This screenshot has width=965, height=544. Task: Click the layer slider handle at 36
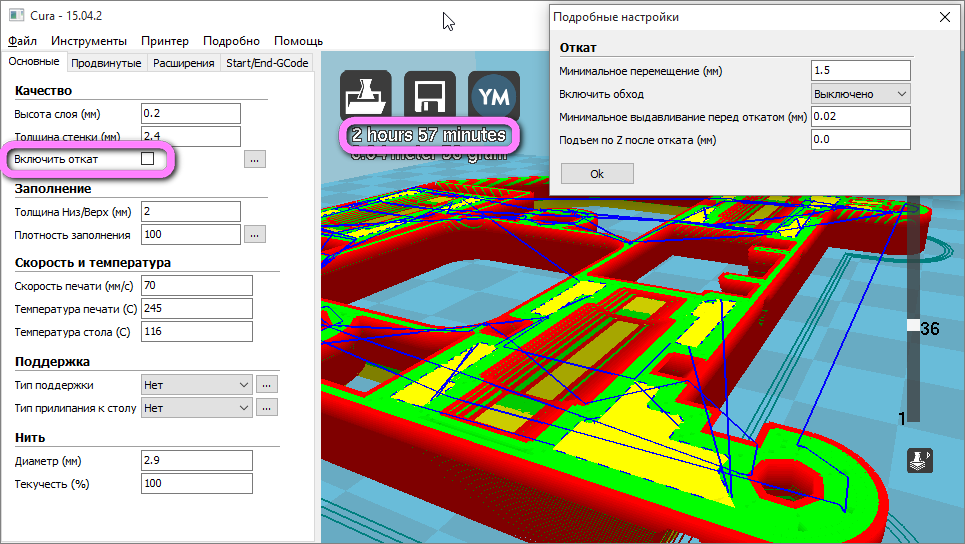click(x=912, y=326)
